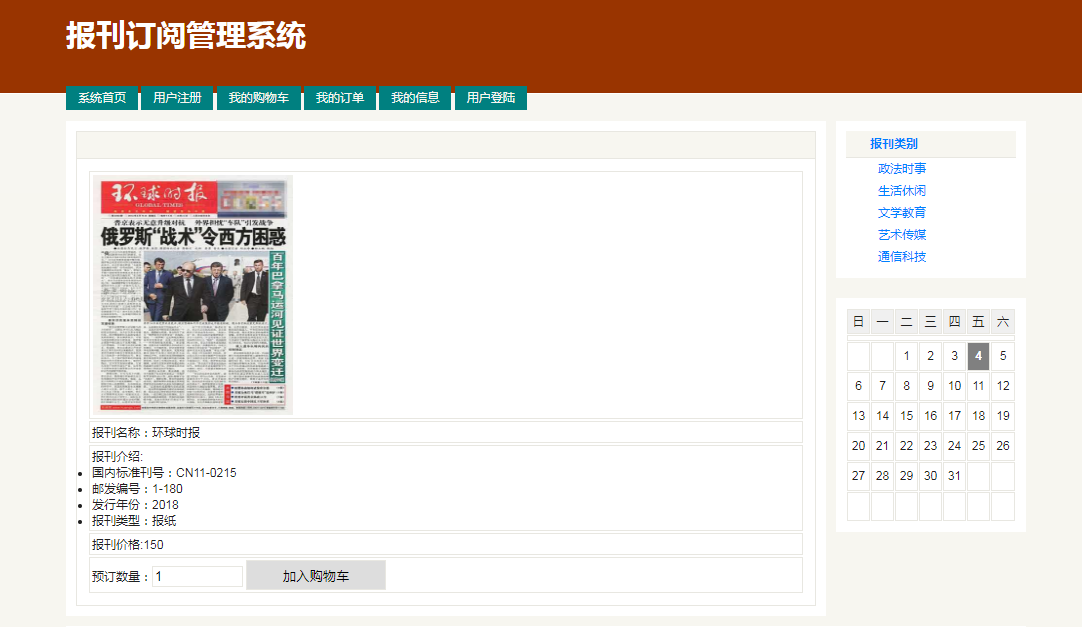Image resolution: width=1082 pixels, height=627 pixels.
Task: Select calendar date 20
Action: (858, 446)
